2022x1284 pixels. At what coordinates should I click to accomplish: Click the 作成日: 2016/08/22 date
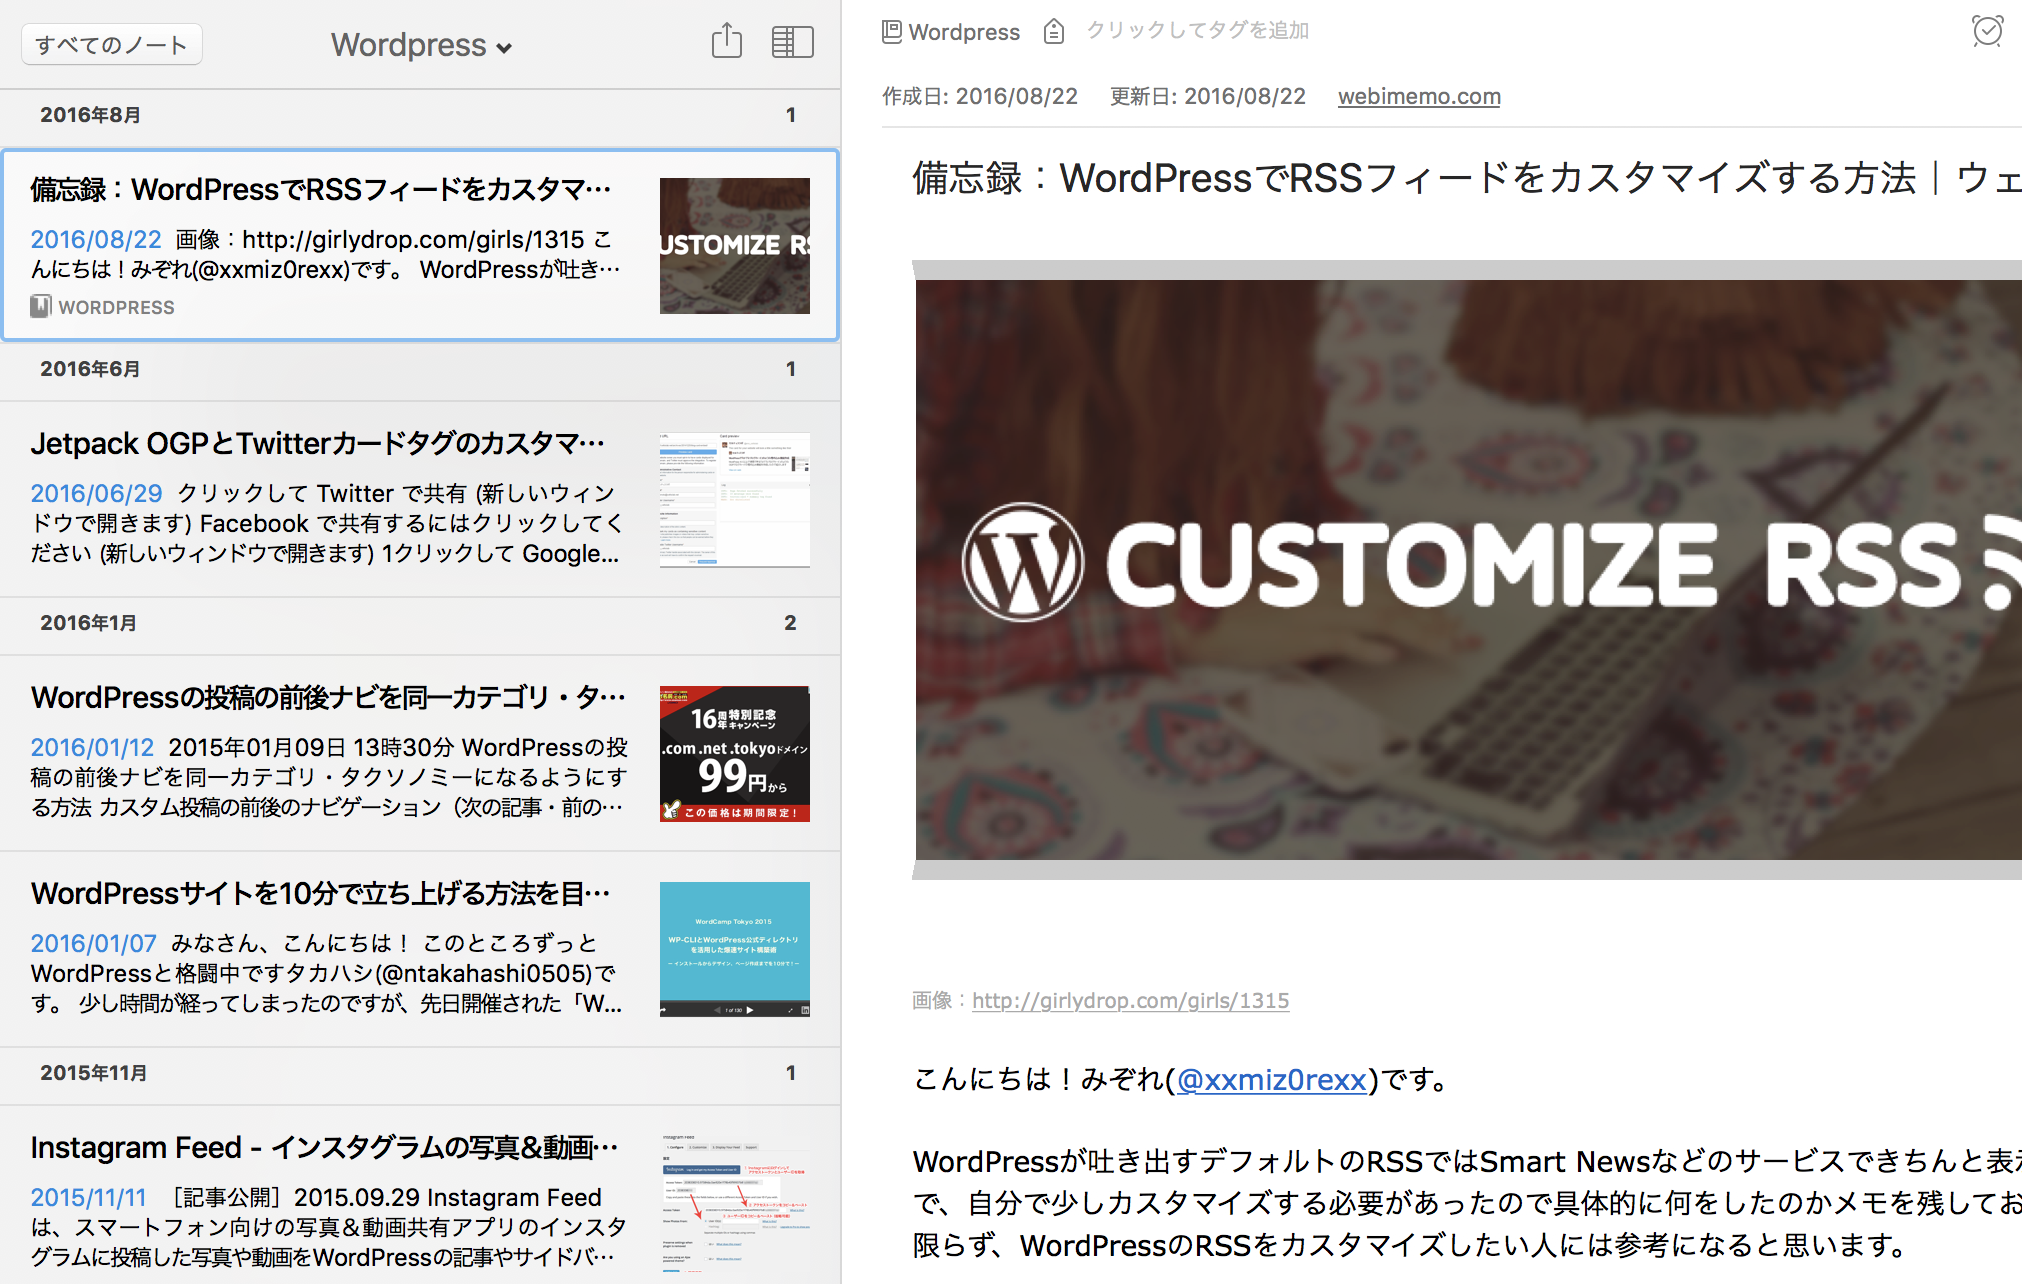980,96
